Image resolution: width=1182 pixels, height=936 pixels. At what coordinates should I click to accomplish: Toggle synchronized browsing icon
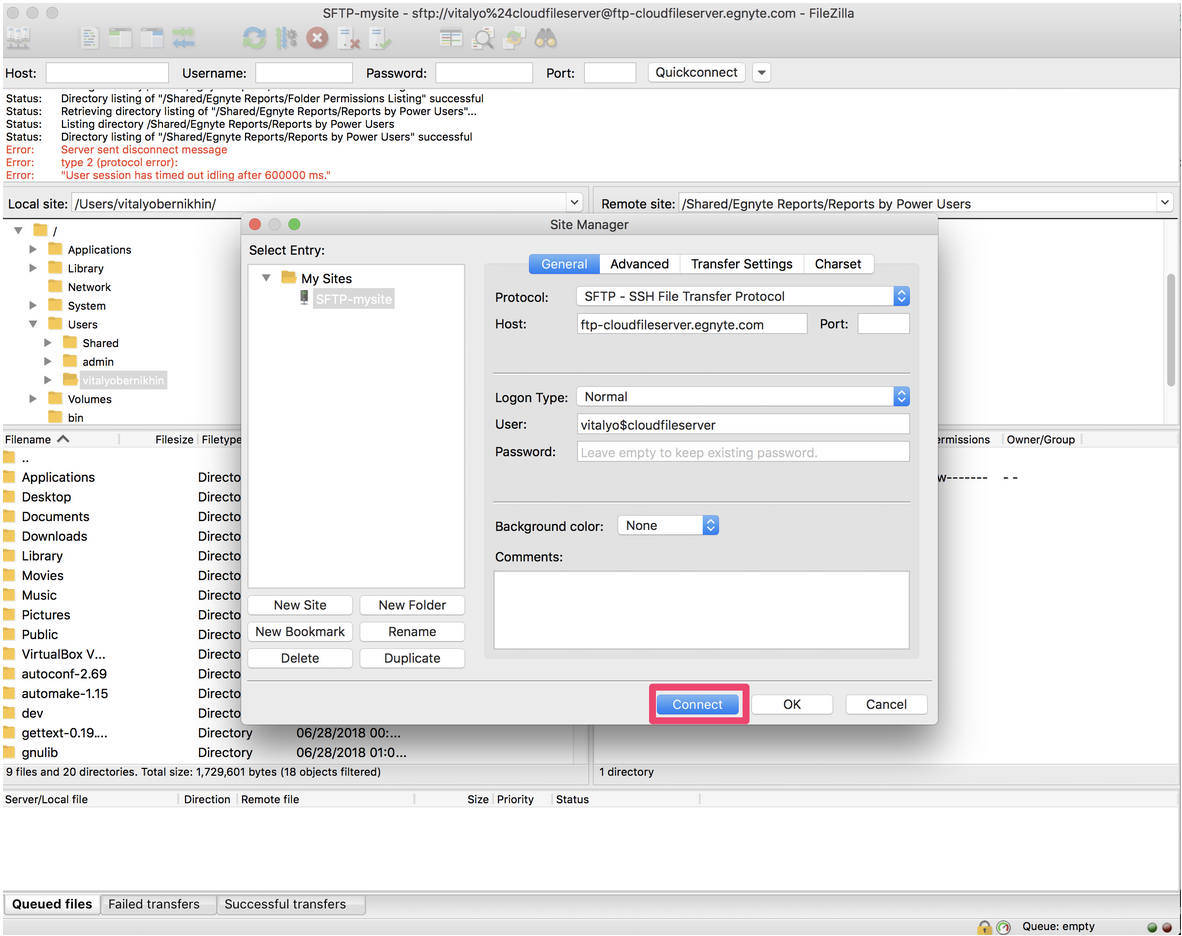pos(514,38)
